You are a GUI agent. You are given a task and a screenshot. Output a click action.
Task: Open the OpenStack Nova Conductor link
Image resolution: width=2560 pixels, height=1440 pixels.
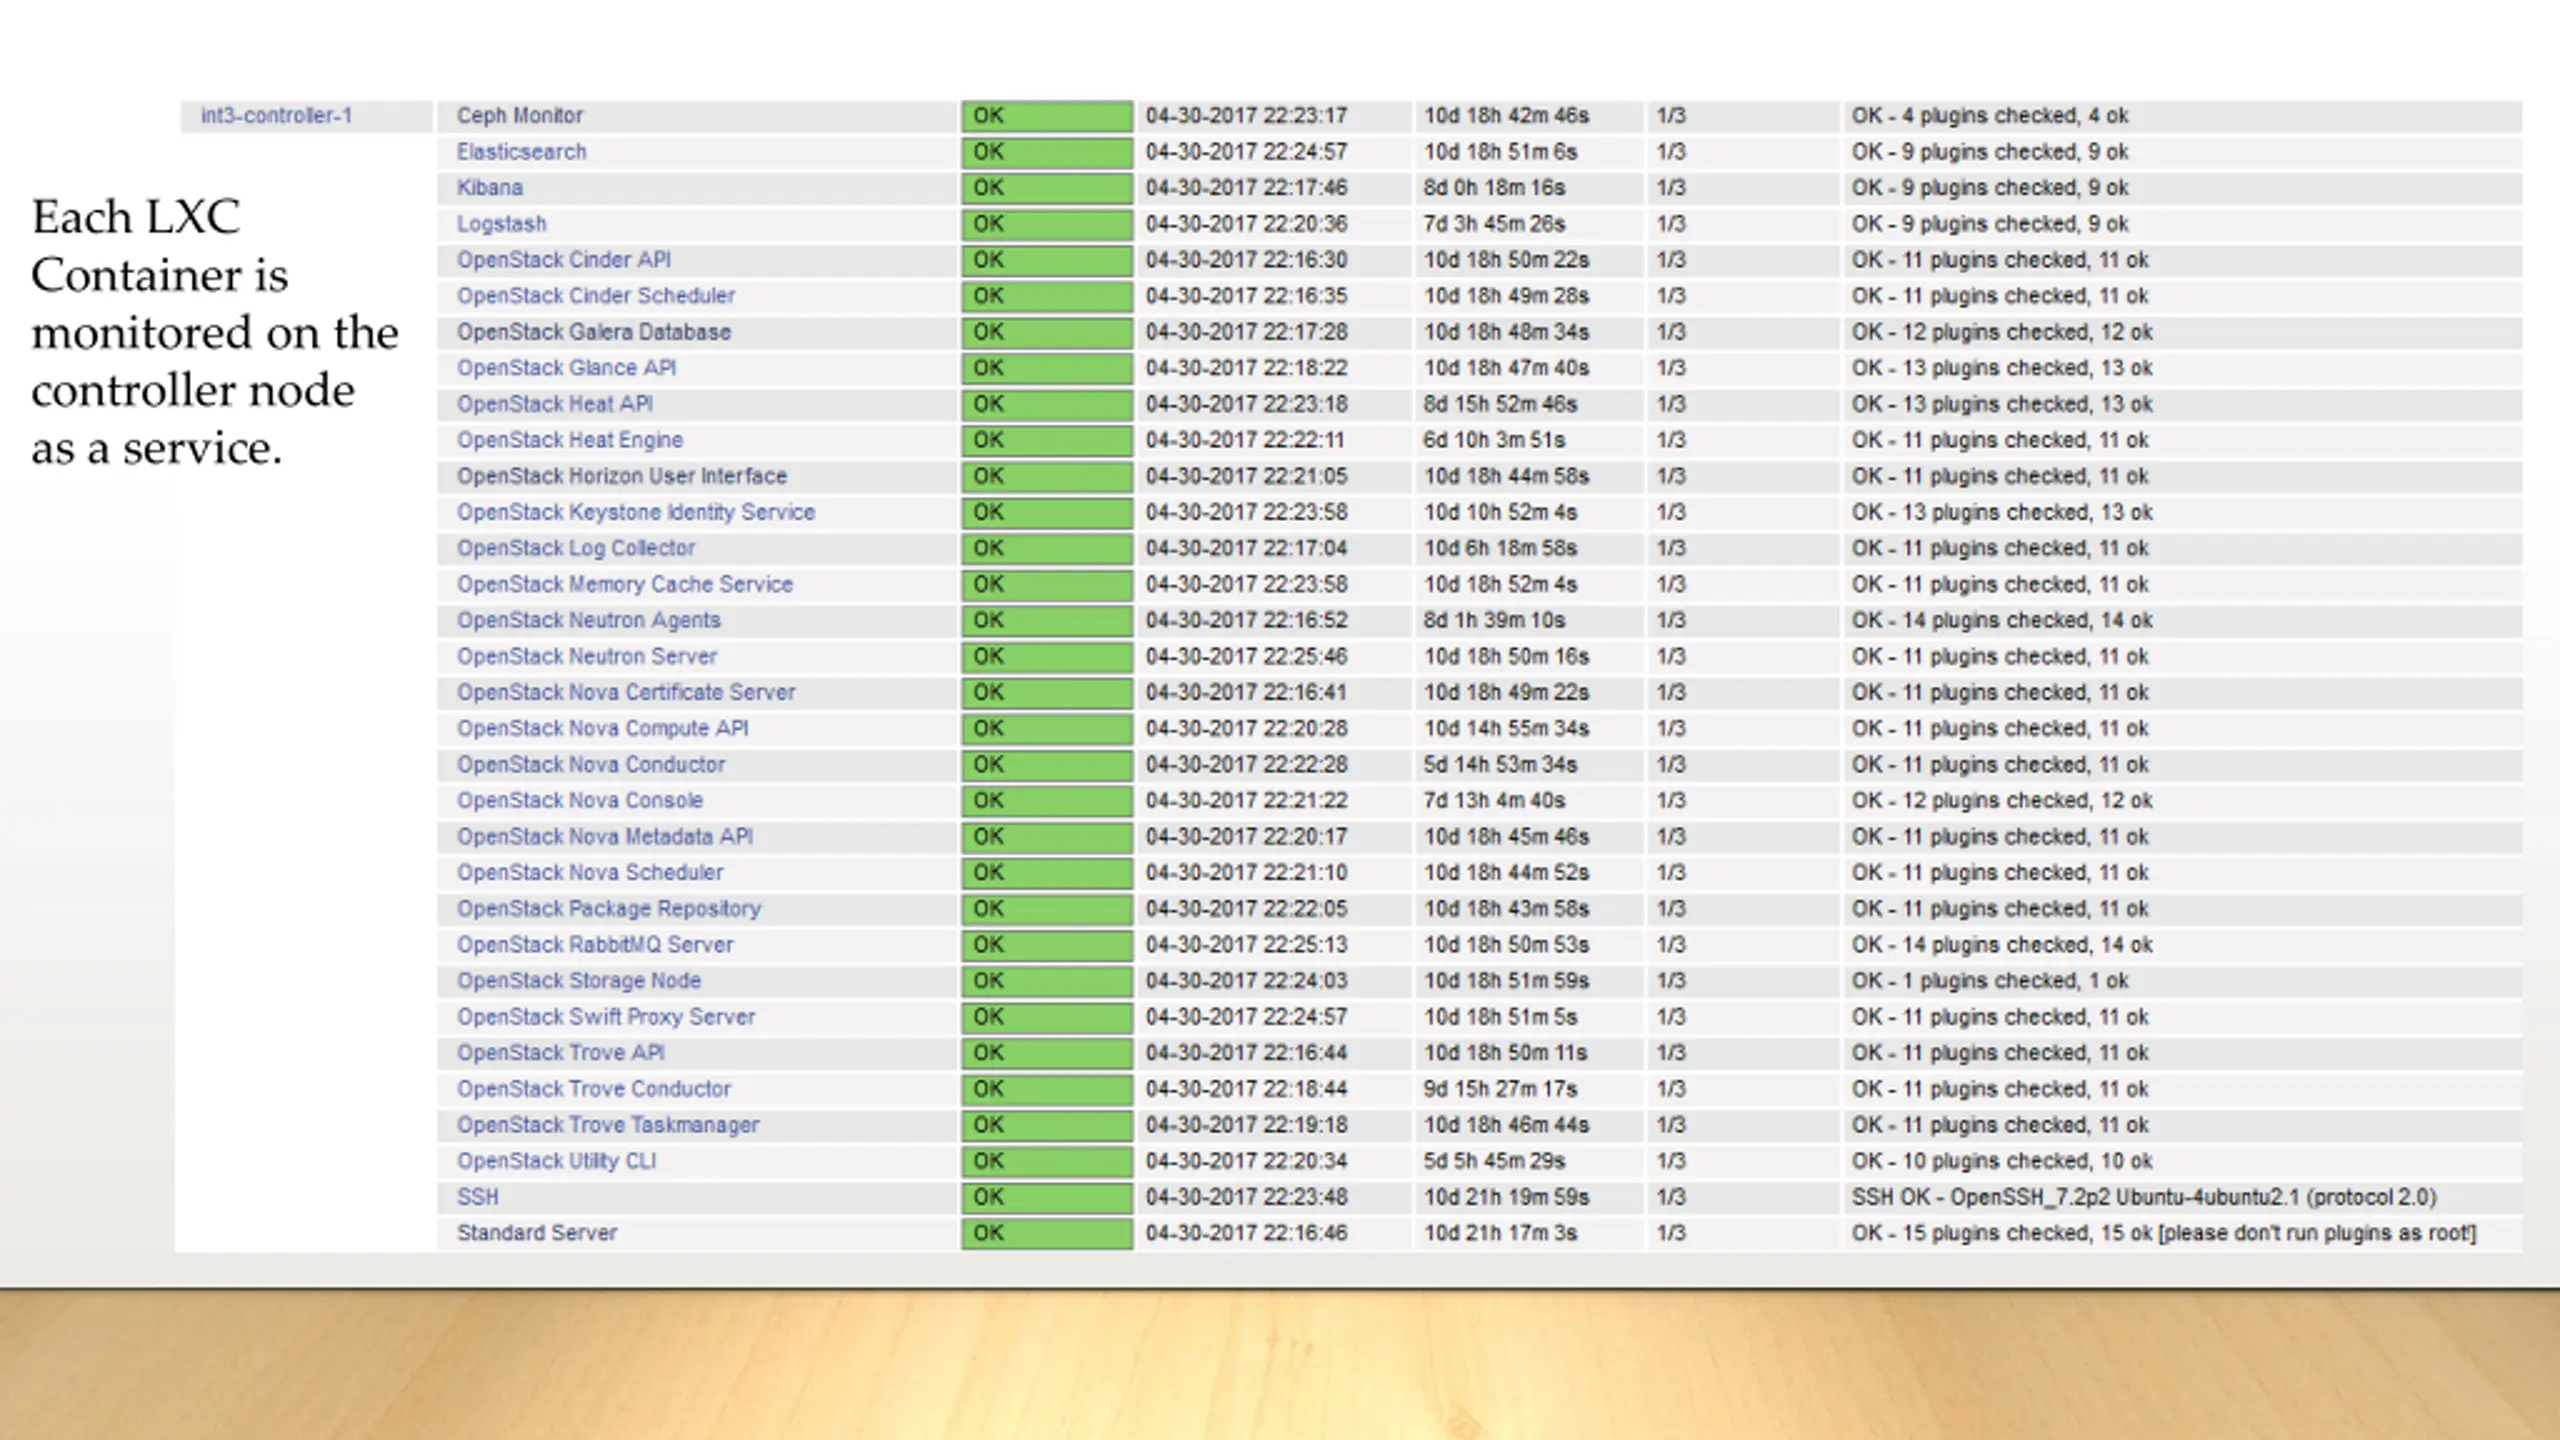[x=590, y=764]
